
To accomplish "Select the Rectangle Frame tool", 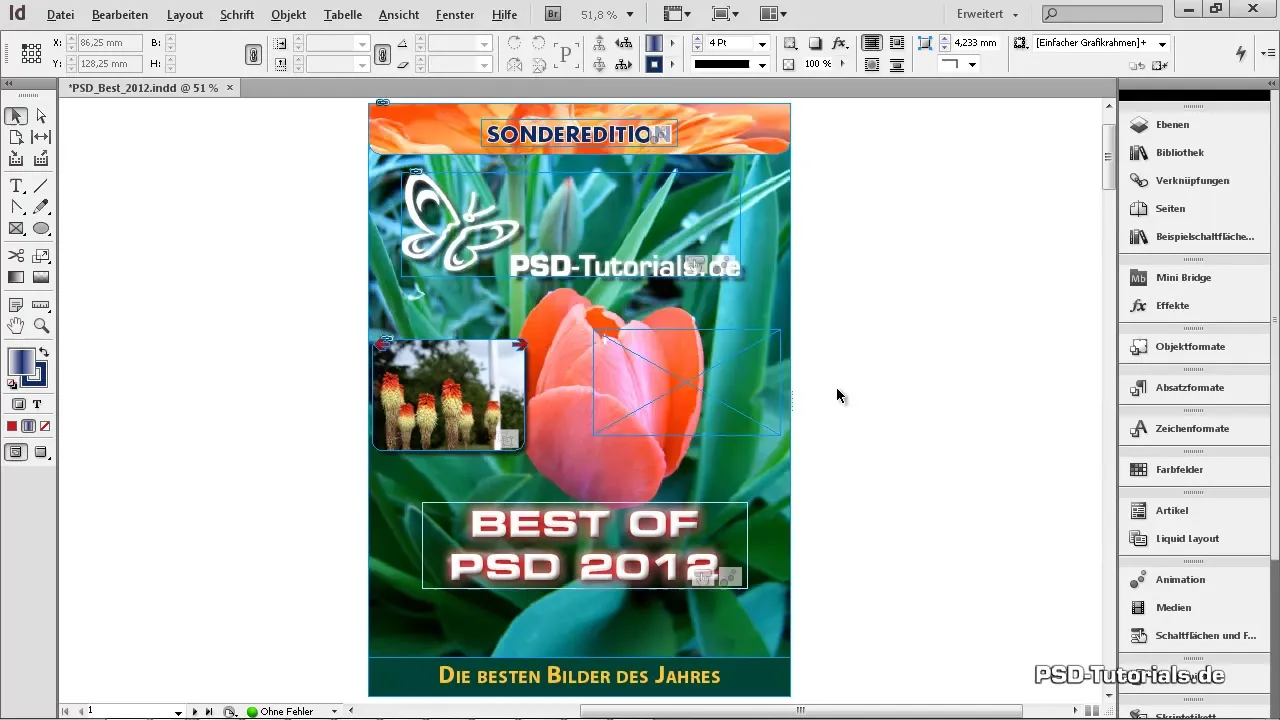I will pos(16,228).
